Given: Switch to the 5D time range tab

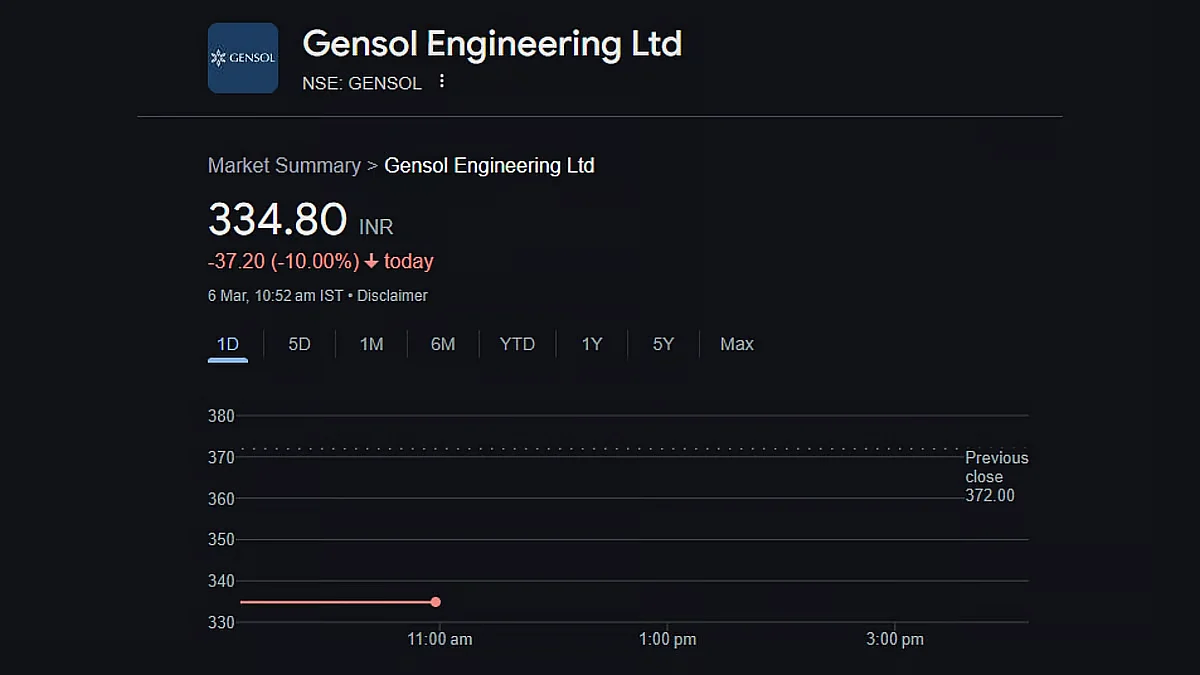Looking at the screenshot, I should 299,344.
